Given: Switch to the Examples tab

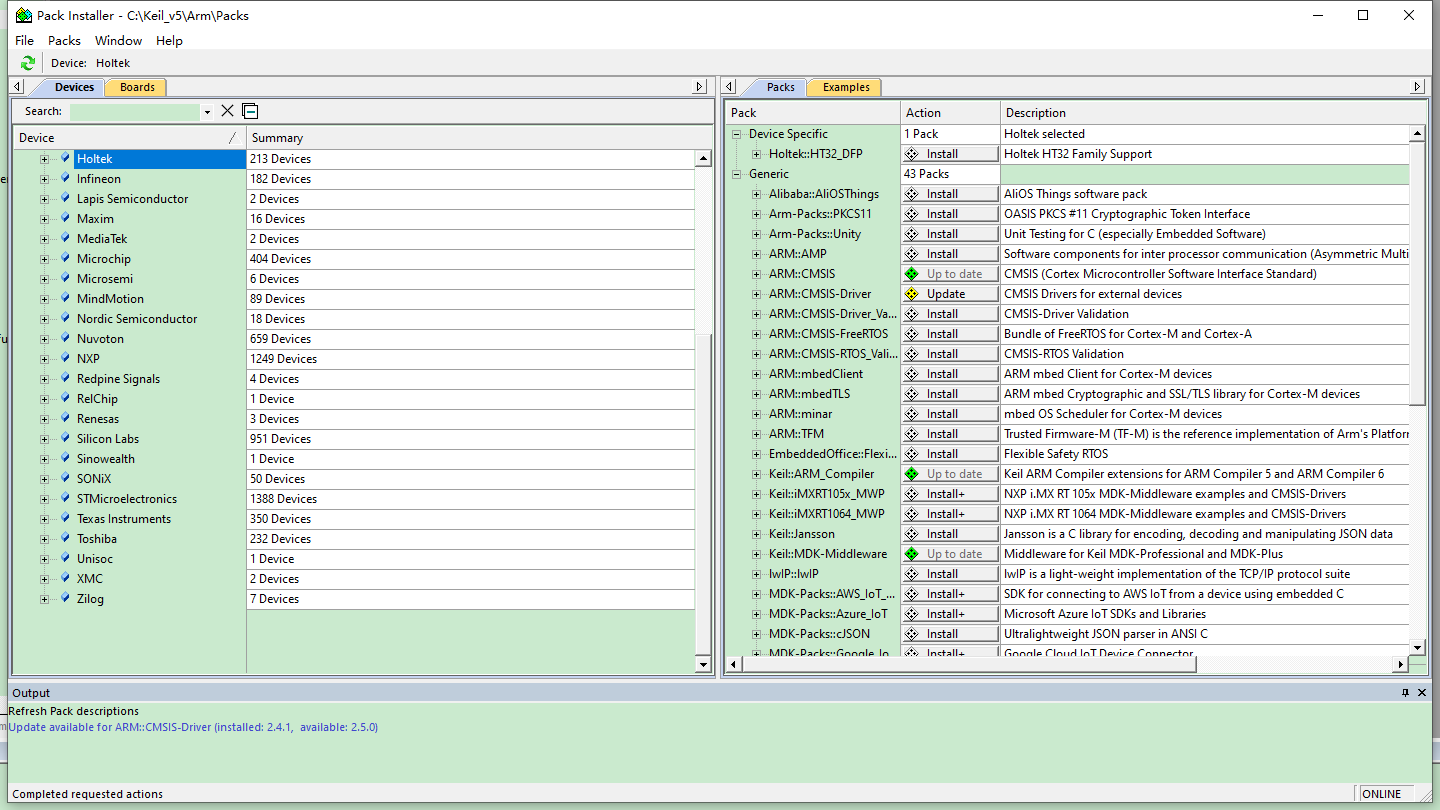Looking at the screenshot, I should coord(846,87).
